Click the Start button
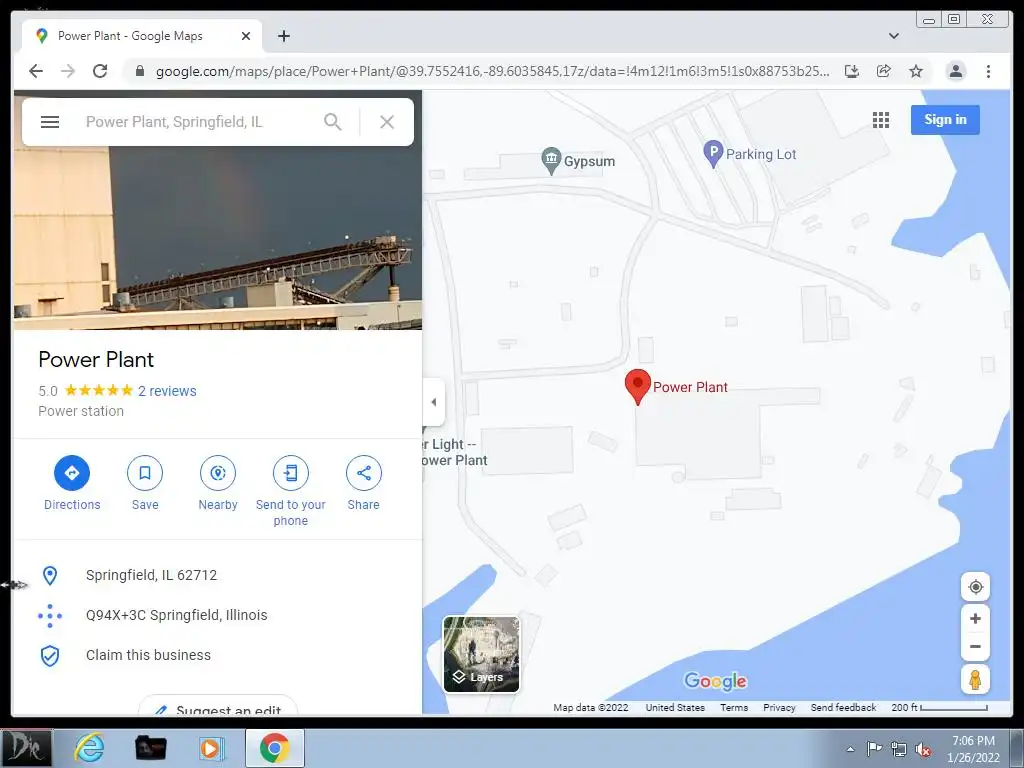 (x=26, y=748)
